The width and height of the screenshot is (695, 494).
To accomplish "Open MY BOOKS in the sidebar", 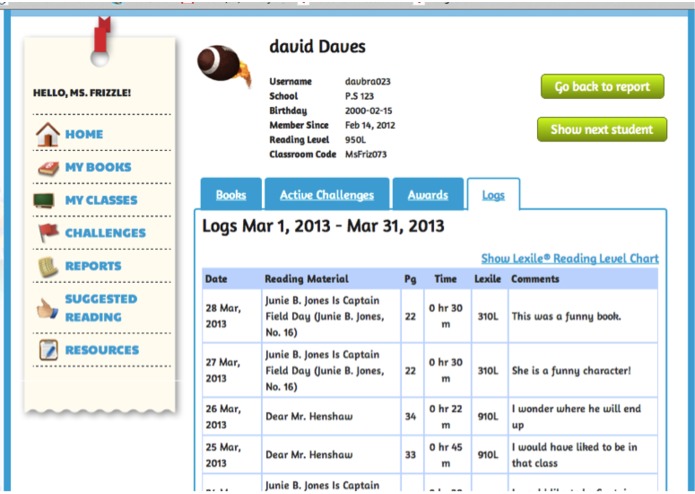I will pyautogui.click(x=98, y=167).
